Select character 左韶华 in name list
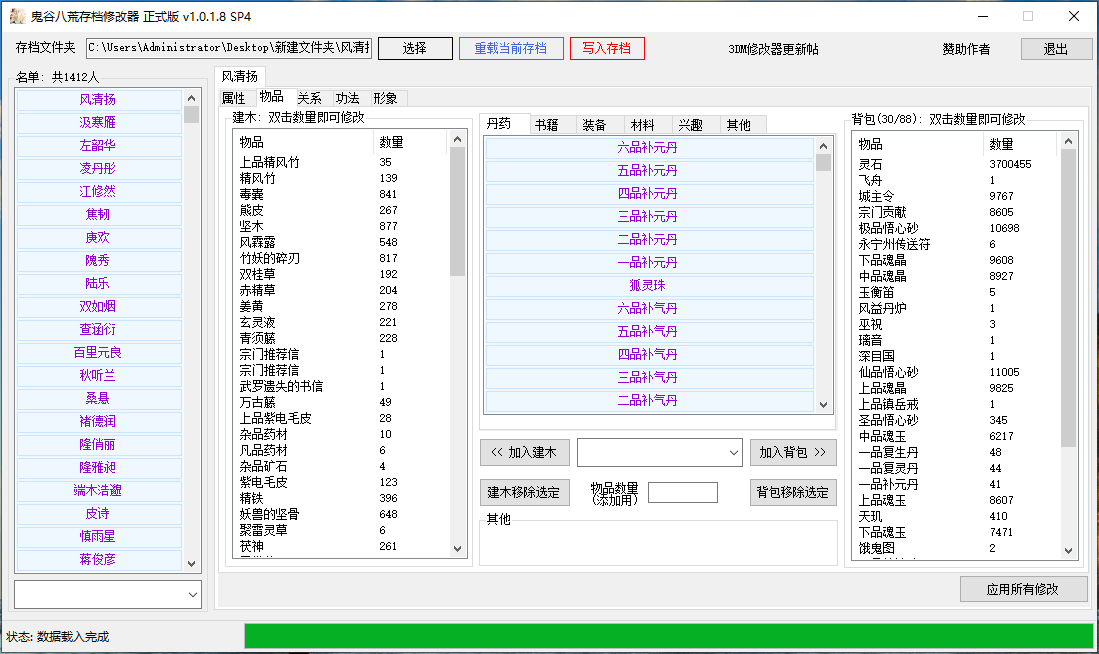This screenshot has width=1099, height=654. click(99, 146)
